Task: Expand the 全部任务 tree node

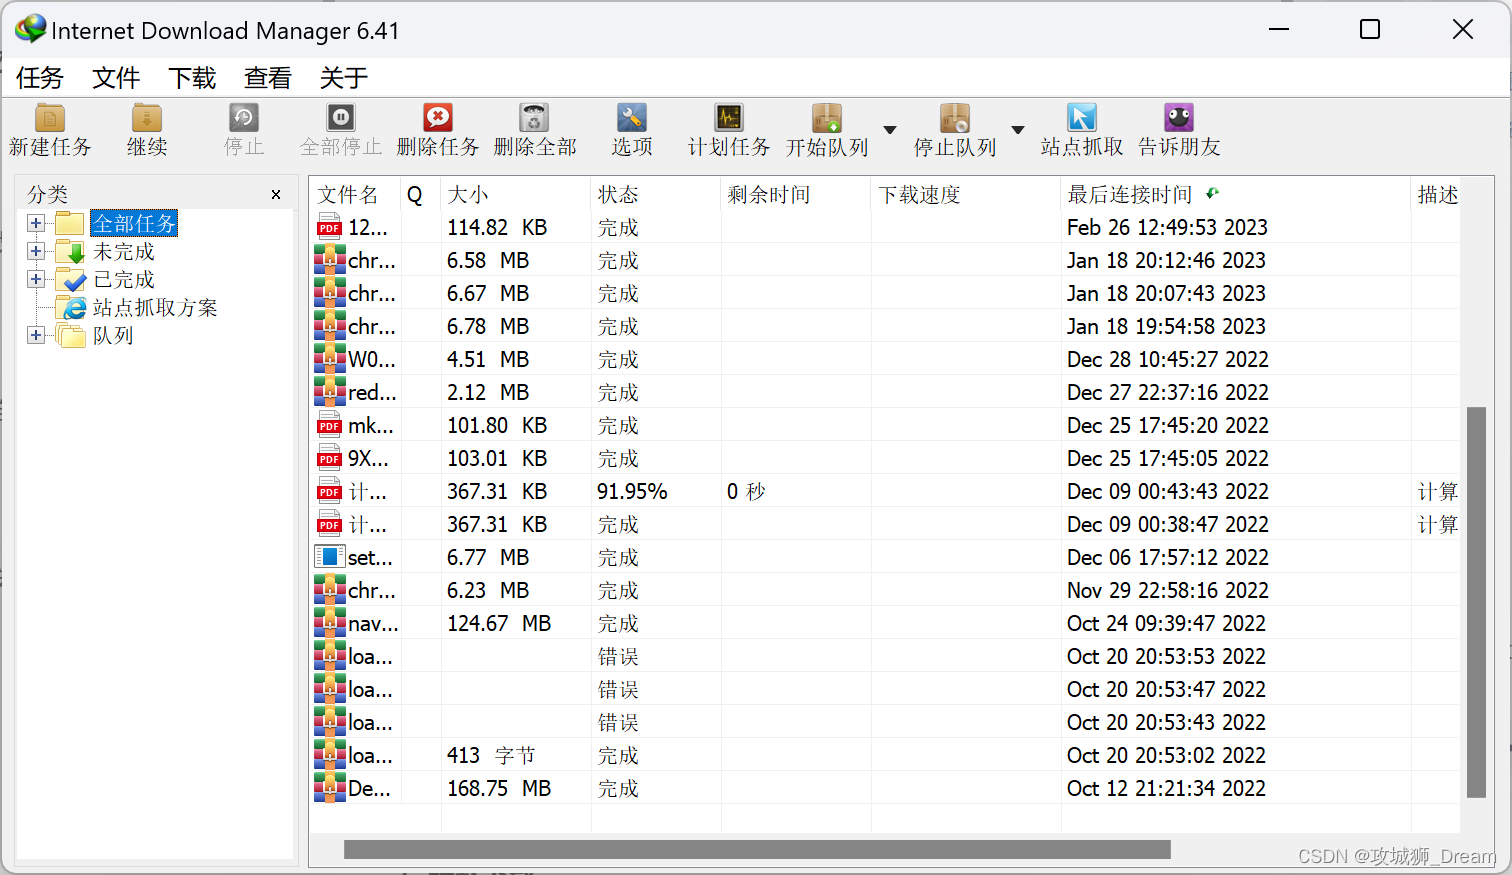Action: 36,223
